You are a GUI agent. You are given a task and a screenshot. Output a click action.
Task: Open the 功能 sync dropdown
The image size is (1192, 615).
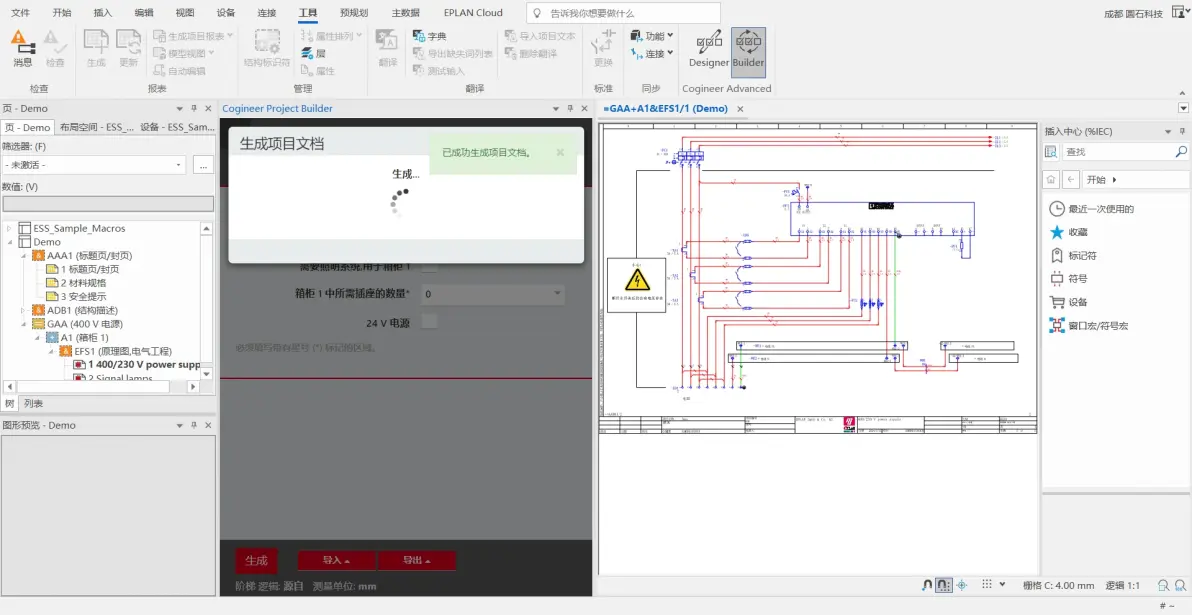[651, 36]
